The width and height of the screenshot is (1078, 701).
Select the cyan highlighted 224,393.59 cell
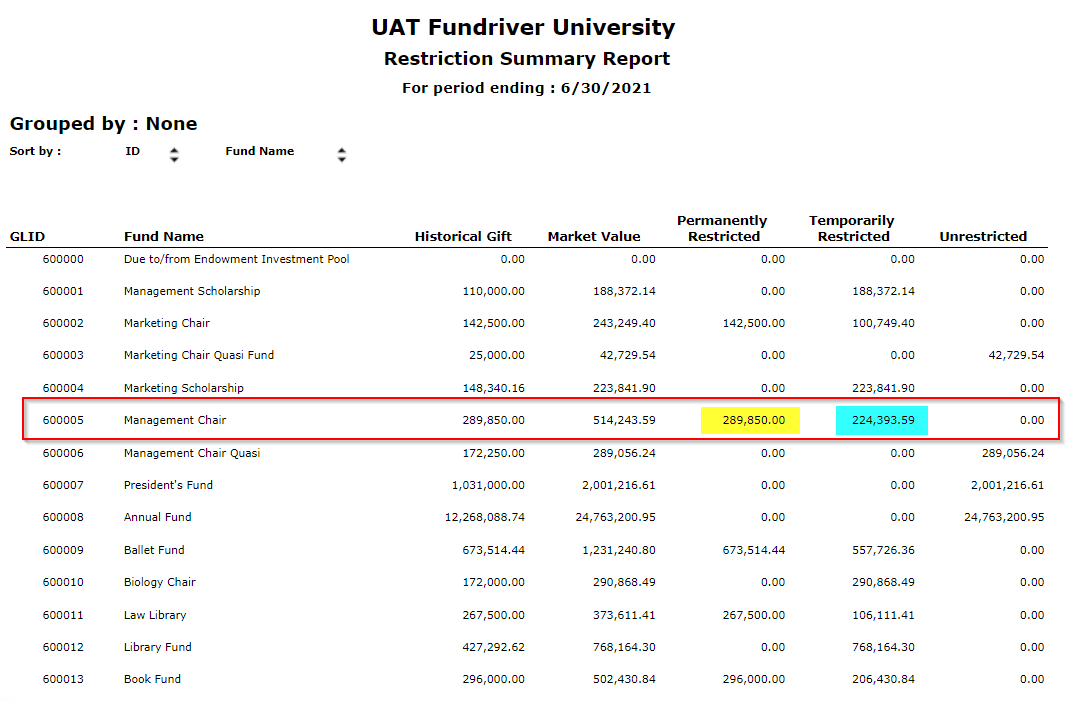coord(881,420)
